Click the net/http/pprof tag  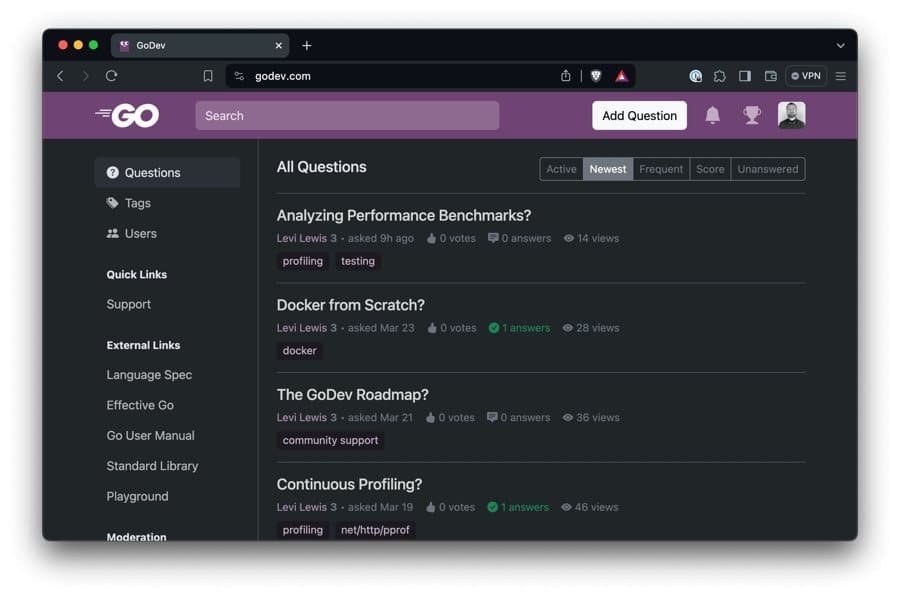click(x=375, y=530)
